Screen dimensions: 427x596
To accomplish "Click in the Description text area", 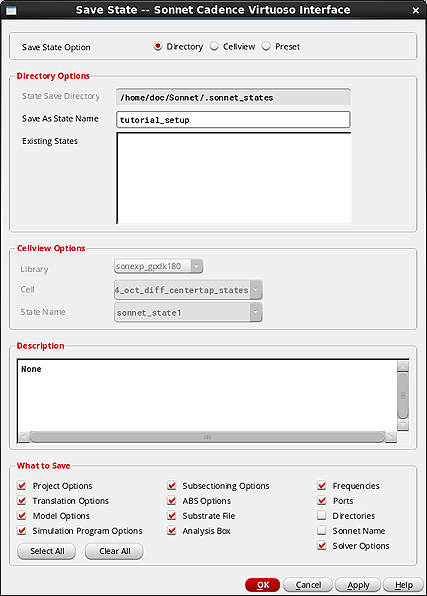I will pyautogui.click(x=207, y=395).
